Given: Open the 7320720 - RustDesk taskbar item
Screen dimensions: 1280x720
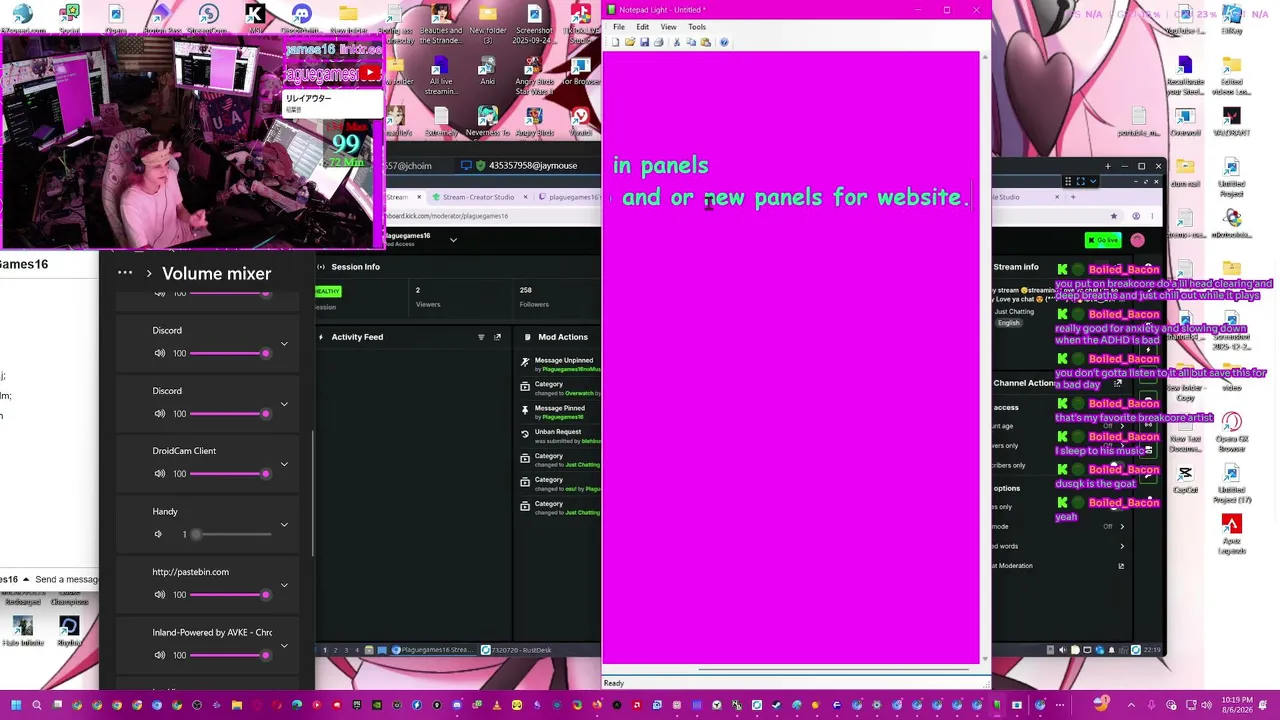Looking at the screenshot, I should coord(517,650).
